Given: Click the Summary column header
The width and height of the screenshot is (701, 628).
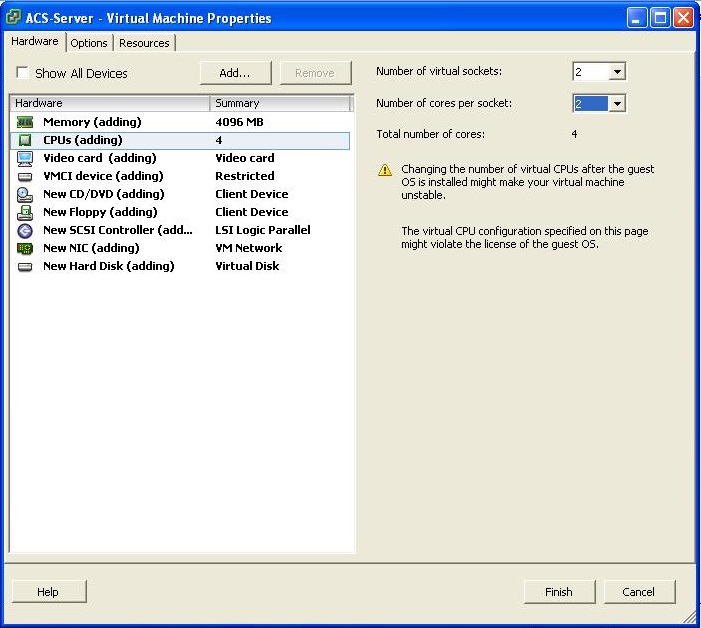Looking at the screenshot, I should [280, 103].
